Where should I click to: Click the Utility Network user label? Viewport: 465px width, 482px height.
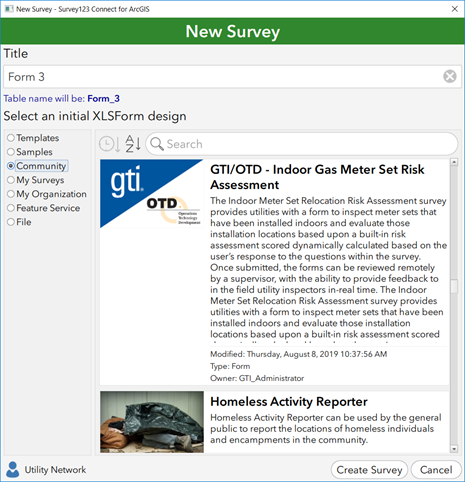click(55, 470)
